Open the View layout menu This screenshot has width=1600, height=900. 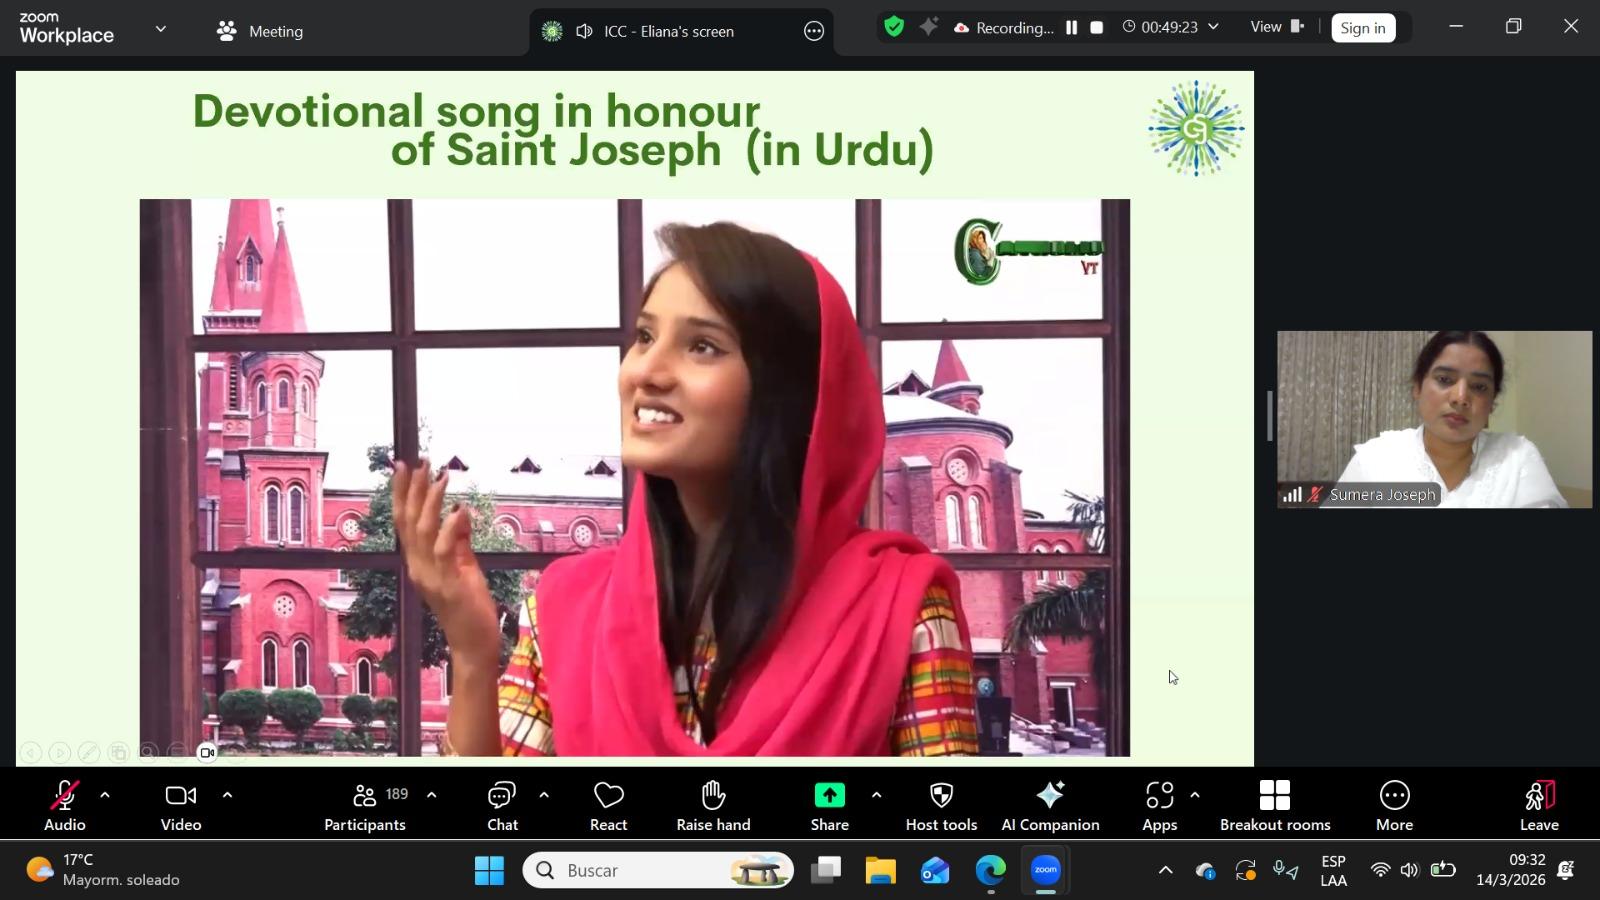point(1277,27)
